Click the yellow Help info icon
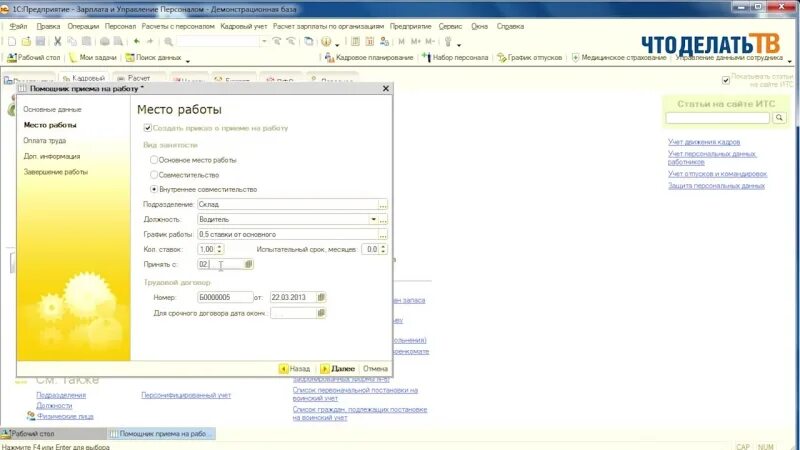800x450 pixels. click(326, 41)
